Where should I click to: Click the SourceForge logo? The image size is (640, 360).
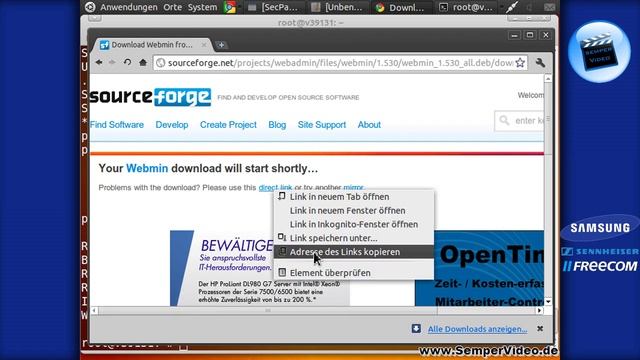150,97
